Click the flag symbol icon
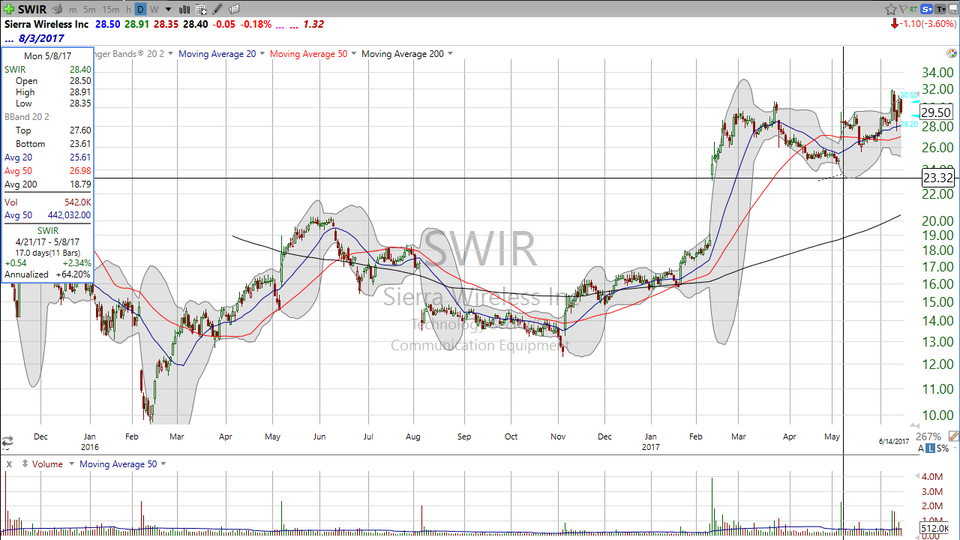The image size is (960, 540). (903, 9)
